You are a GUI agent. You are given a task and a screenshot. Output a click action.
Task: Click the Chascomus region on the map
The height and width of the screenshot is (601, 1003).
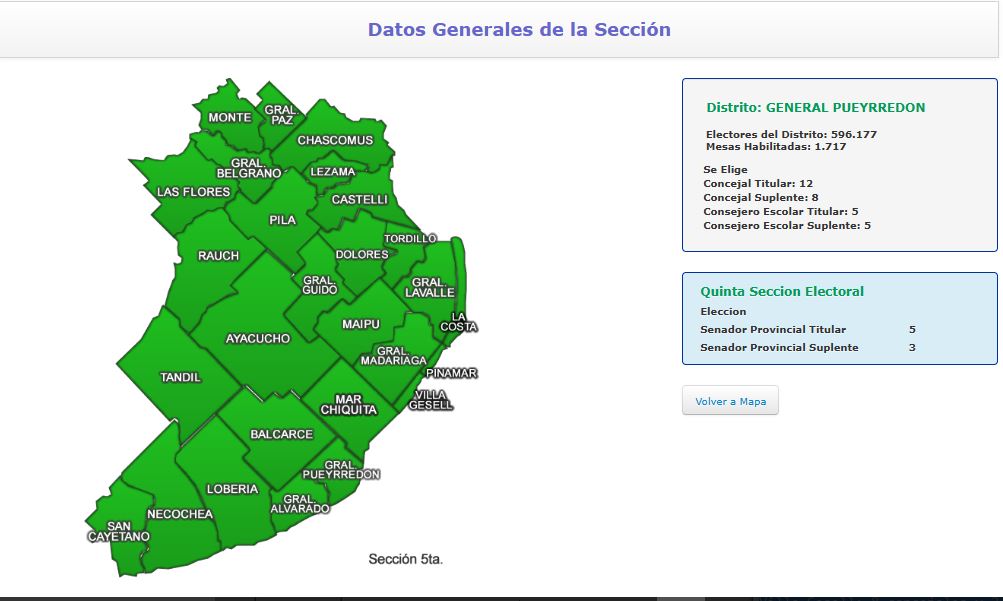tap(335, 140)
